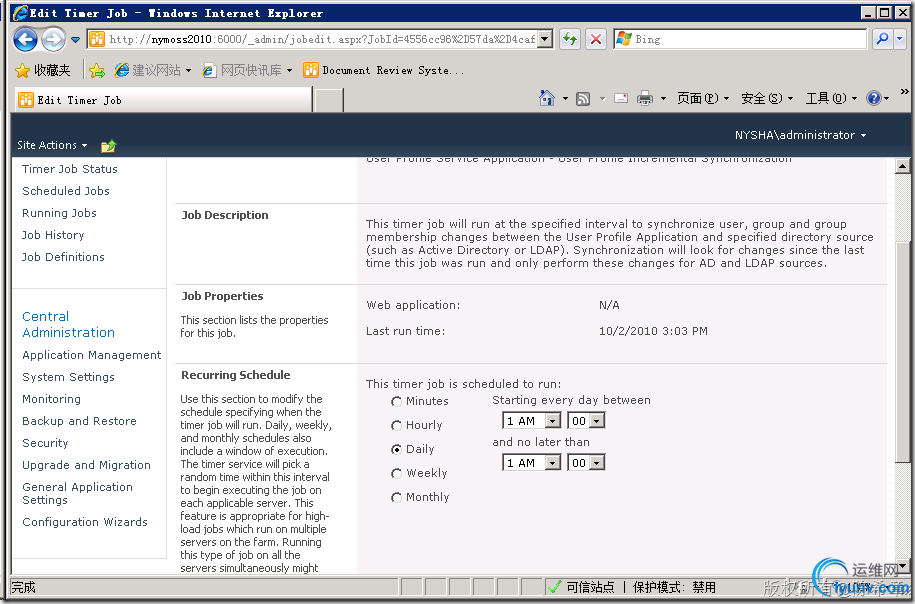The width and height of the screenshot is (915, 604).
Task: Open the 页面(P) Page menu
Action: (x=703, y=98)
